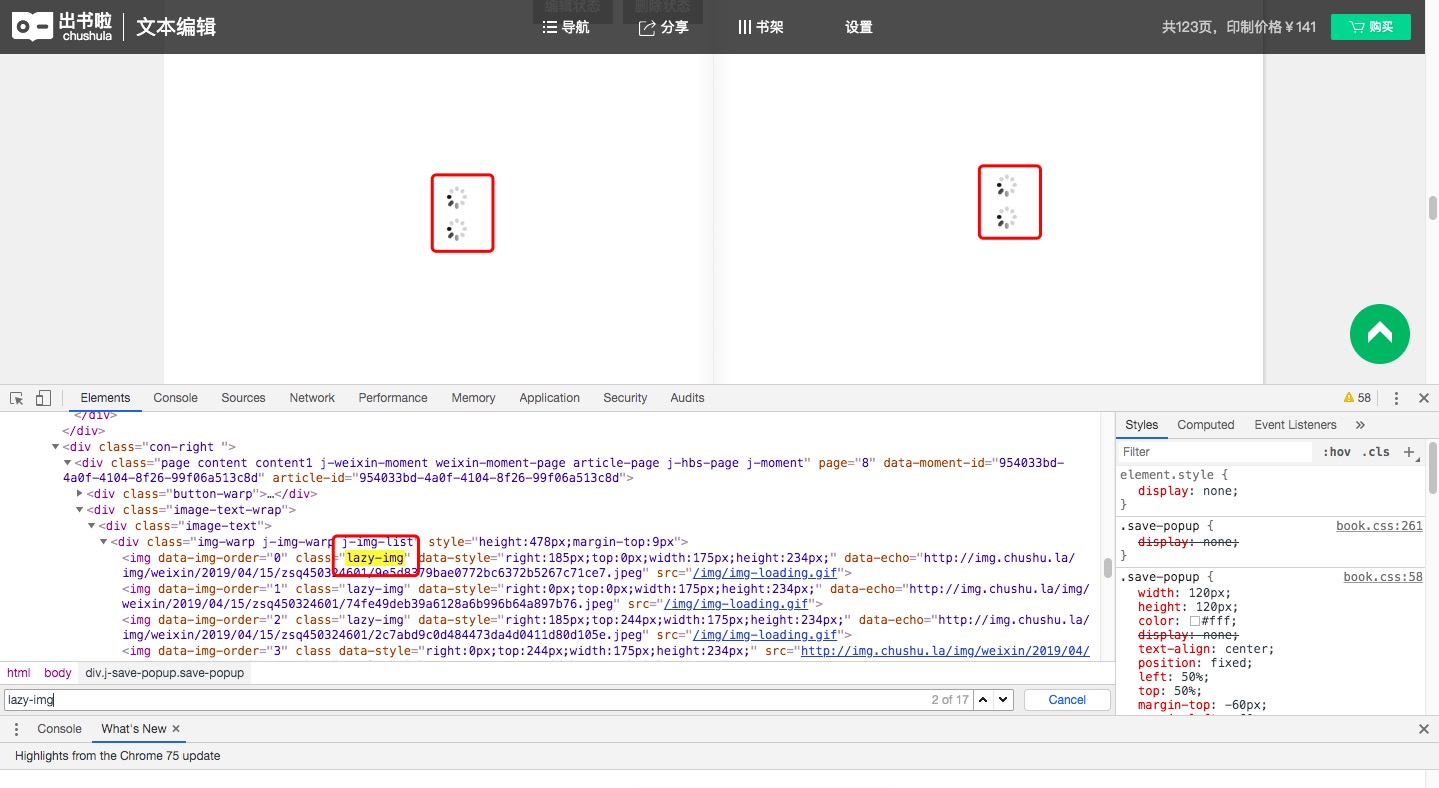The width and height of the screenshot is (1439, 788).
Task: Collapse the image-text-wrap div node
Action: click(80, 510)
